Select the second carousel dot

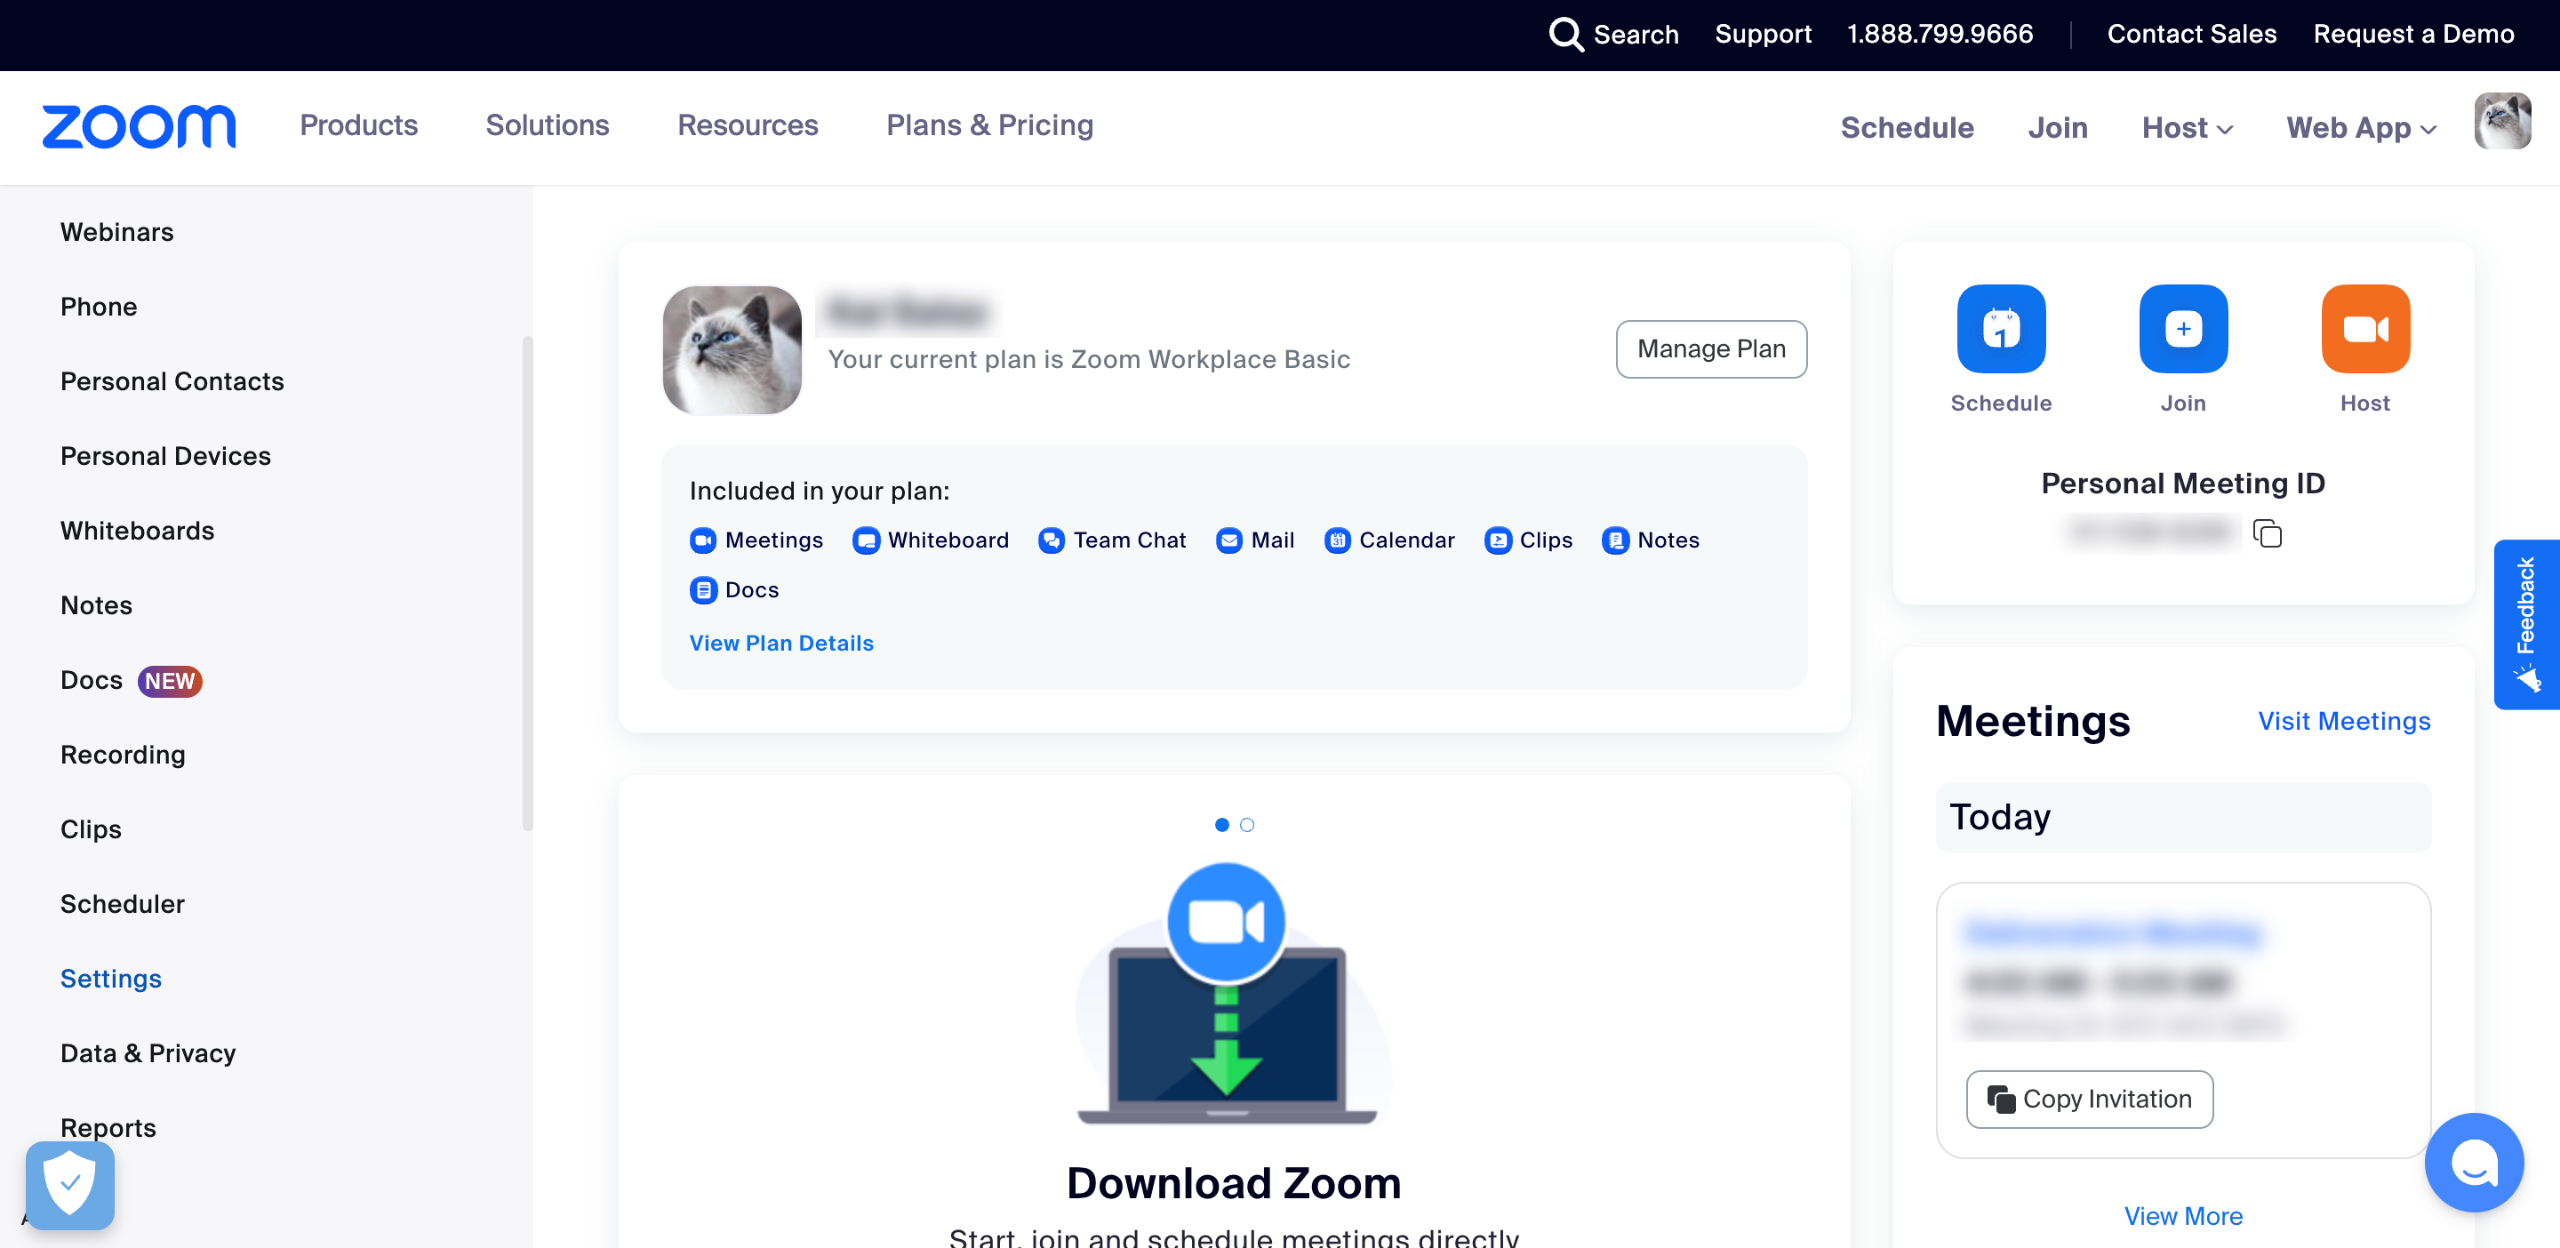coord(1247,825)
